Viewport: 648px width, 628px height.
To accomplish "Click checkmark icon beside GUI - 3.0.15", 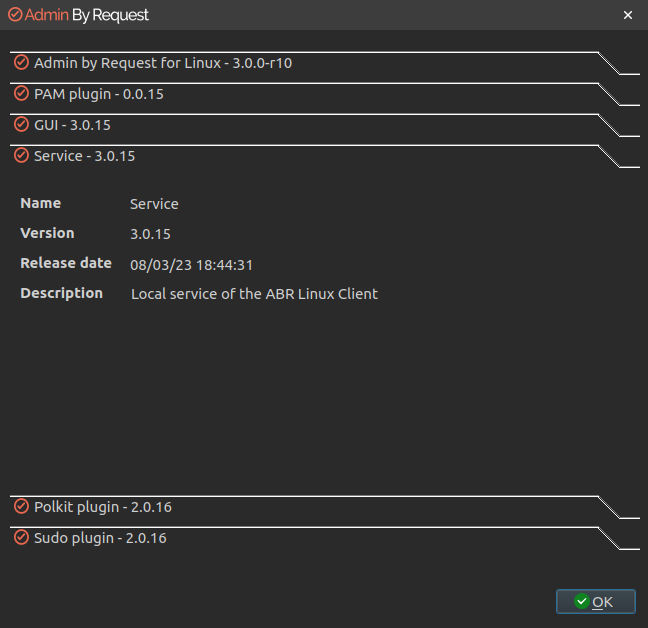I will click(x=21, y=124).
